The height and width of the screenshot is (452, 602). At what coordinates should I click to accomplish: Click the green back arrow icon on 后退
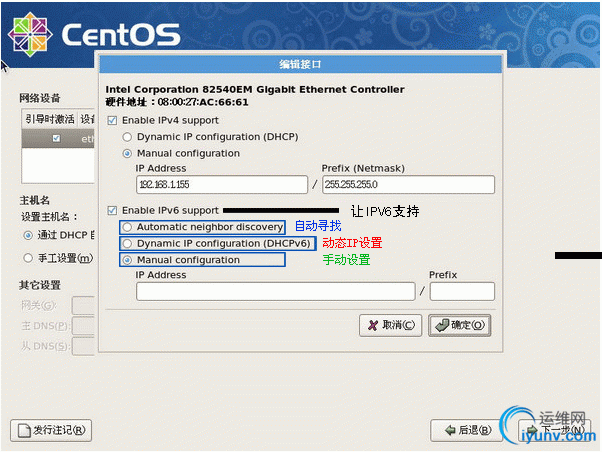(450, 430)
